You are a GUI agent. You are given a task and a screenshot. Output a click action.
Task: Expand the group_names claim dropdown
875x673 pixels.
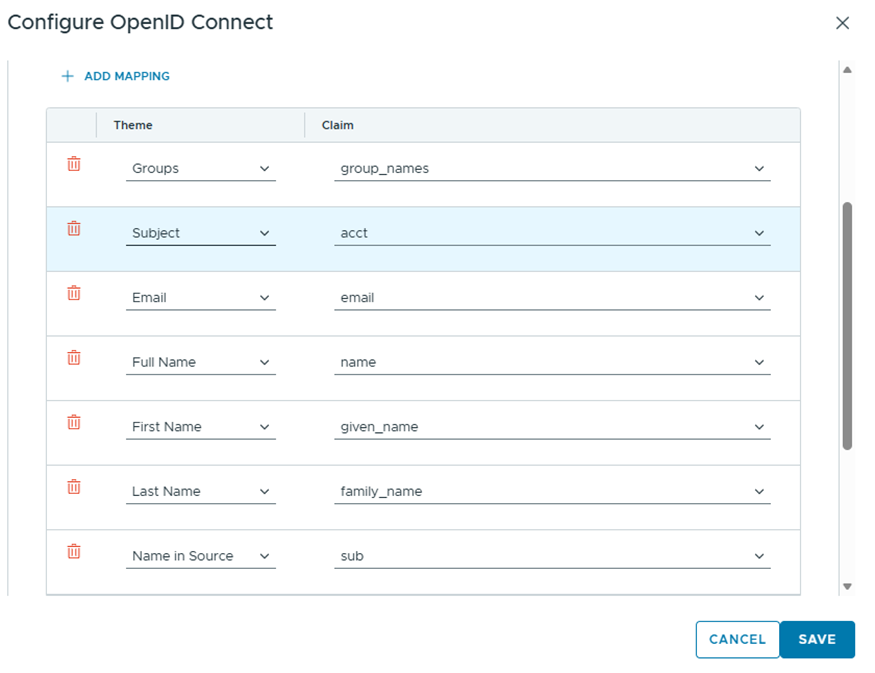point(552,169)
